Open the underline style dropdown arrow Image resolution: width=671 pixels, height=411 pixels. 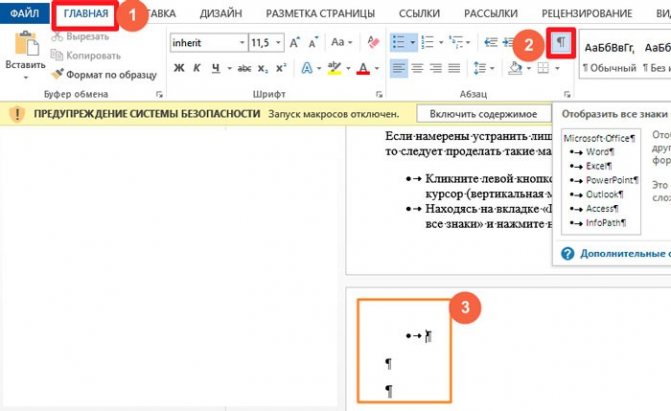click(x=229, y=68)
